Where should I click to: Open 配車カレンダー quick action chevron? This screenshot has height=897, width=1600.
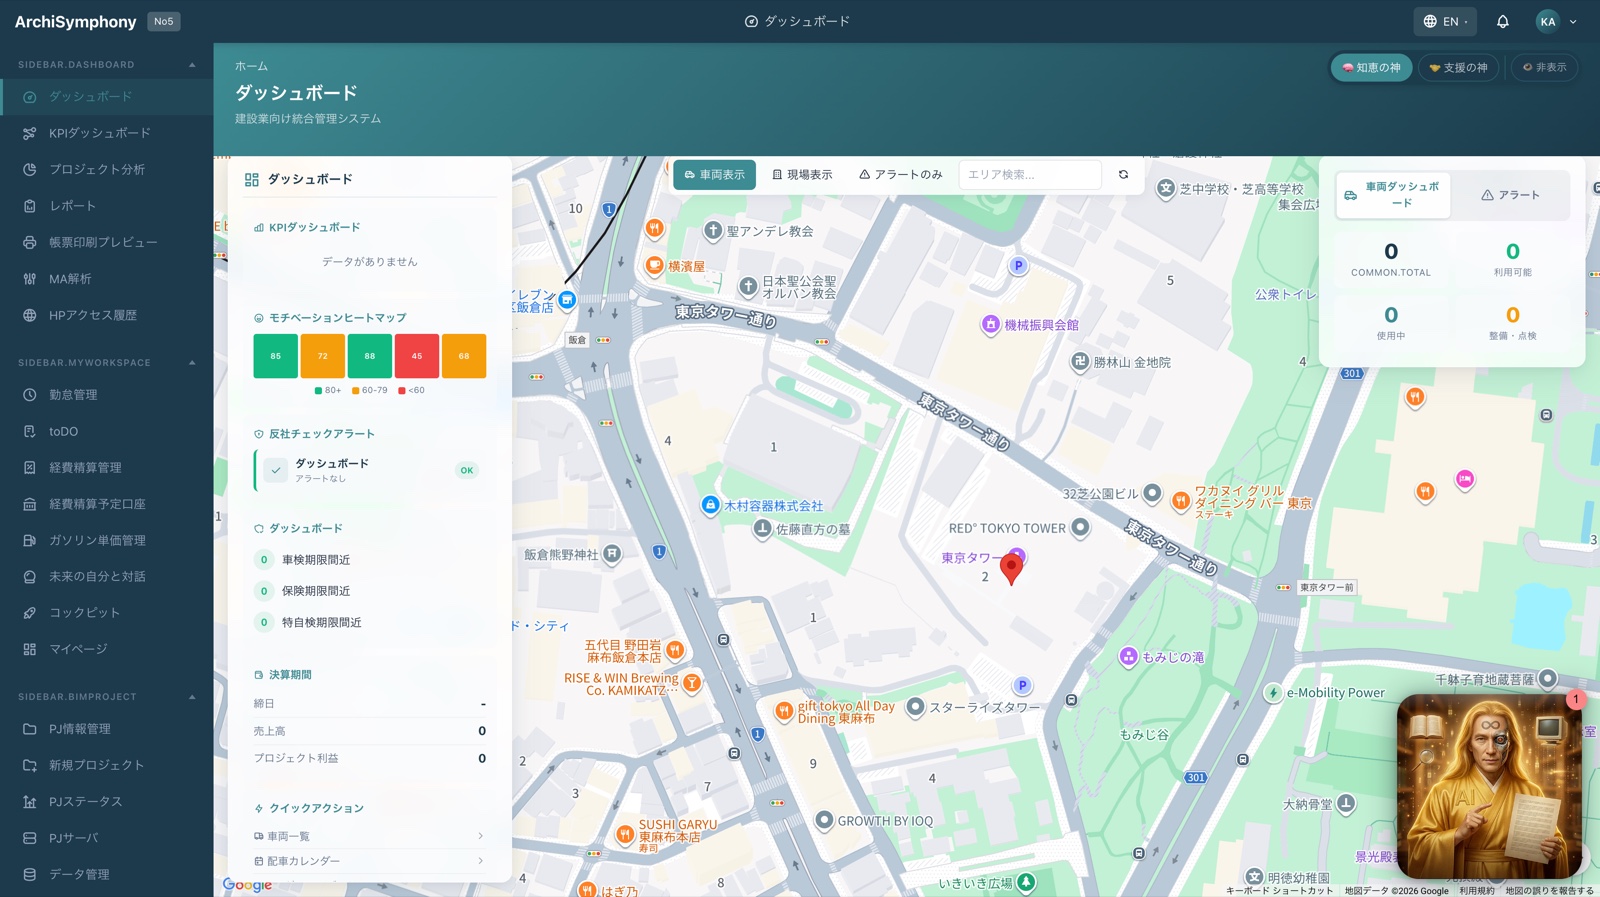pos(480,860)
